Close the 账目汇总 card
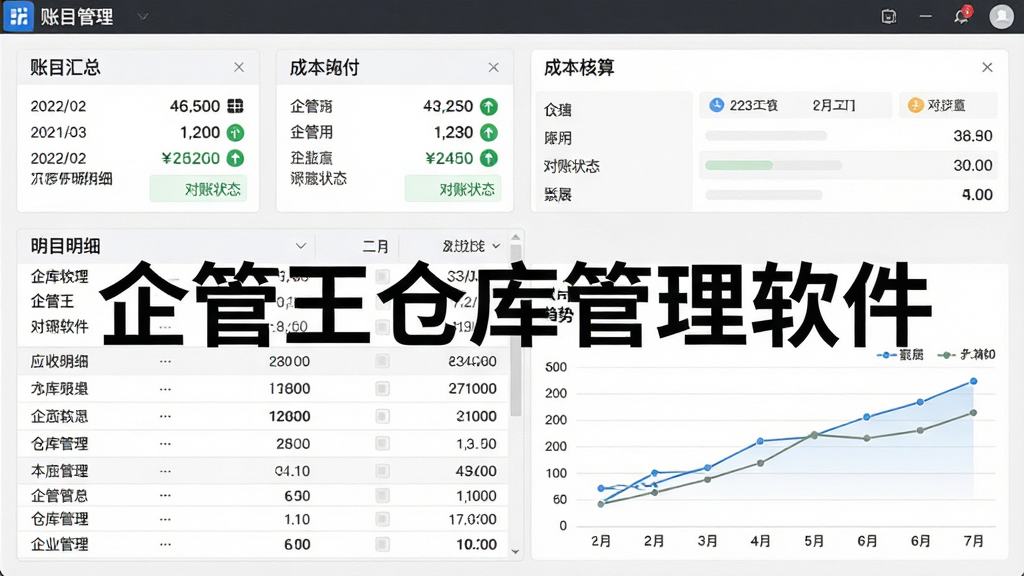Screen dimensions: 1024x576 (x=239, y=67)
